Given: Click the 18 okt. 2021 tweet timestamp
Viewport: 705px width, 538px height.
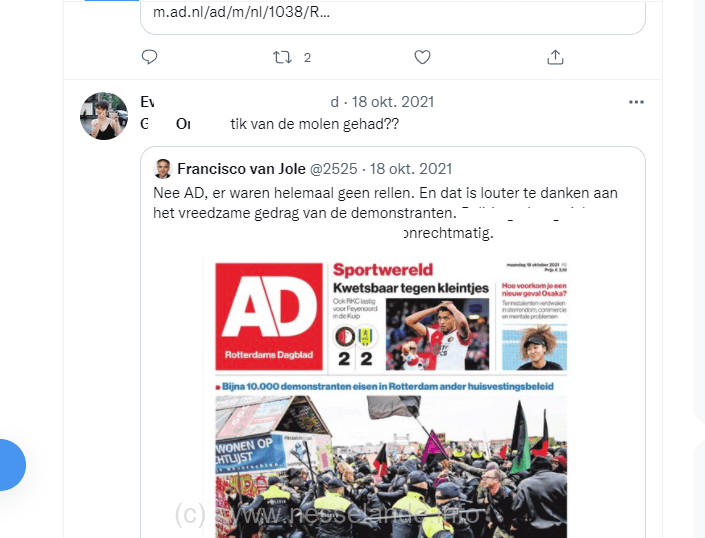Looking at the screenshot, I should [x=393, y=102].
